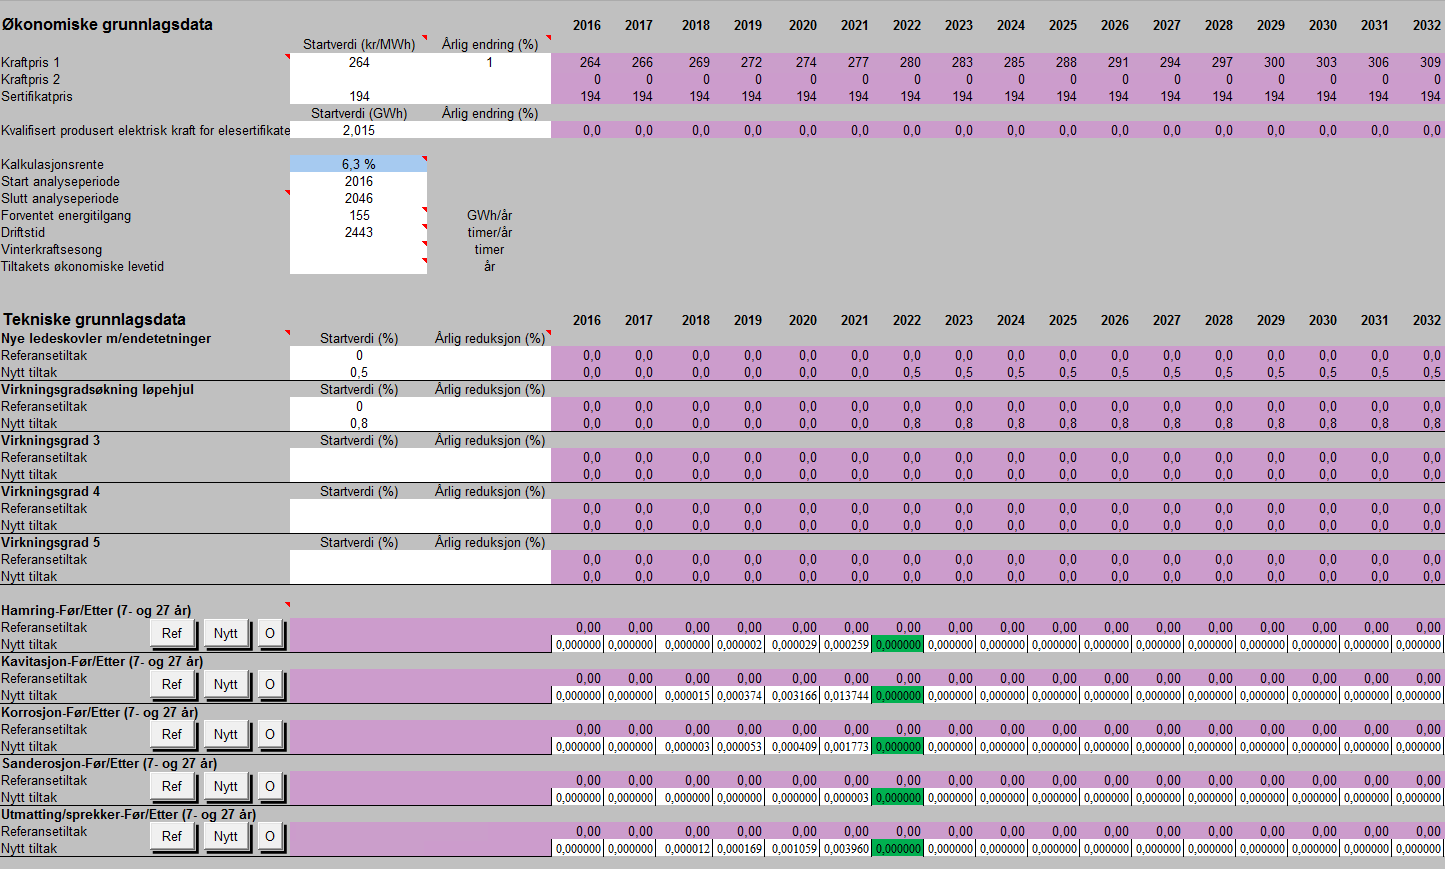Image resolution: width=1445 pixels, height=869 pixels.
Task: Click Utmatting/sprekker Nytt tiltak value 0,001059
Action: (794, 848)
